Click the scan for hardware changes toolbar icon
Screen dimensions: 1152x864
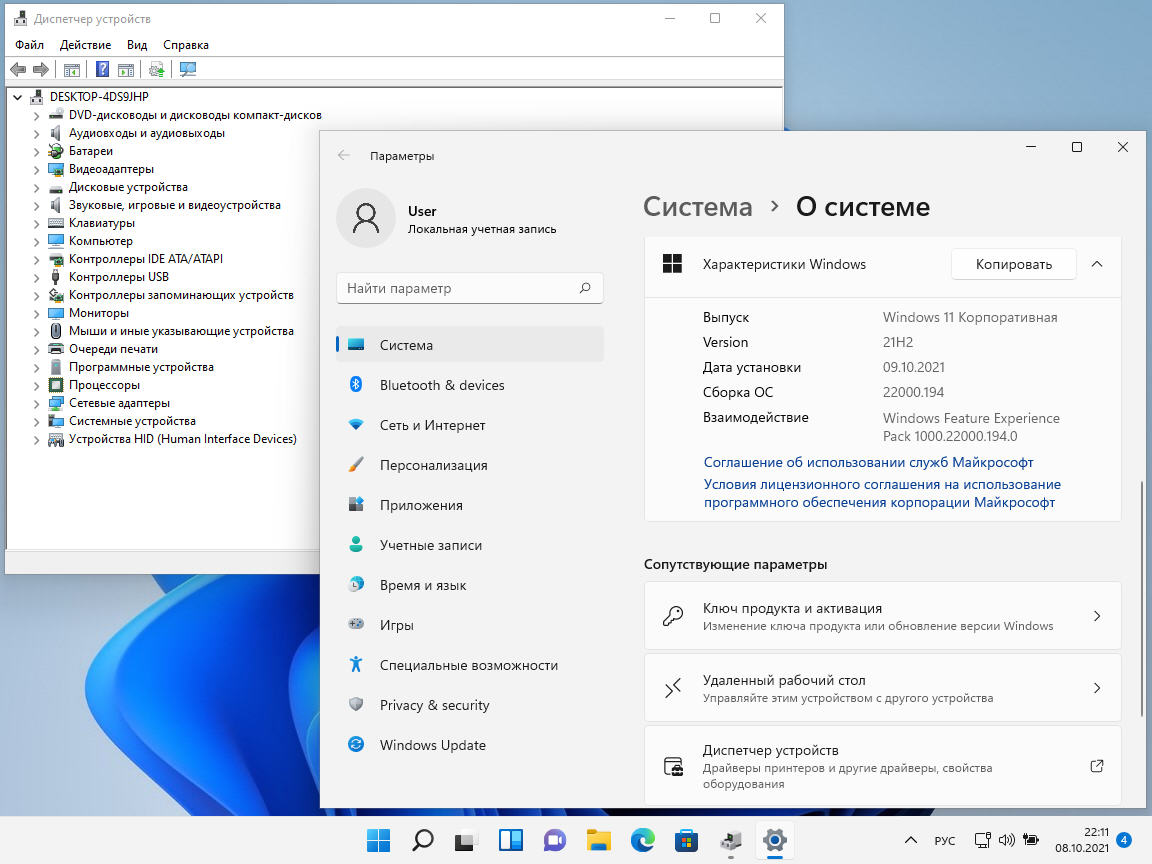[187, 69]
